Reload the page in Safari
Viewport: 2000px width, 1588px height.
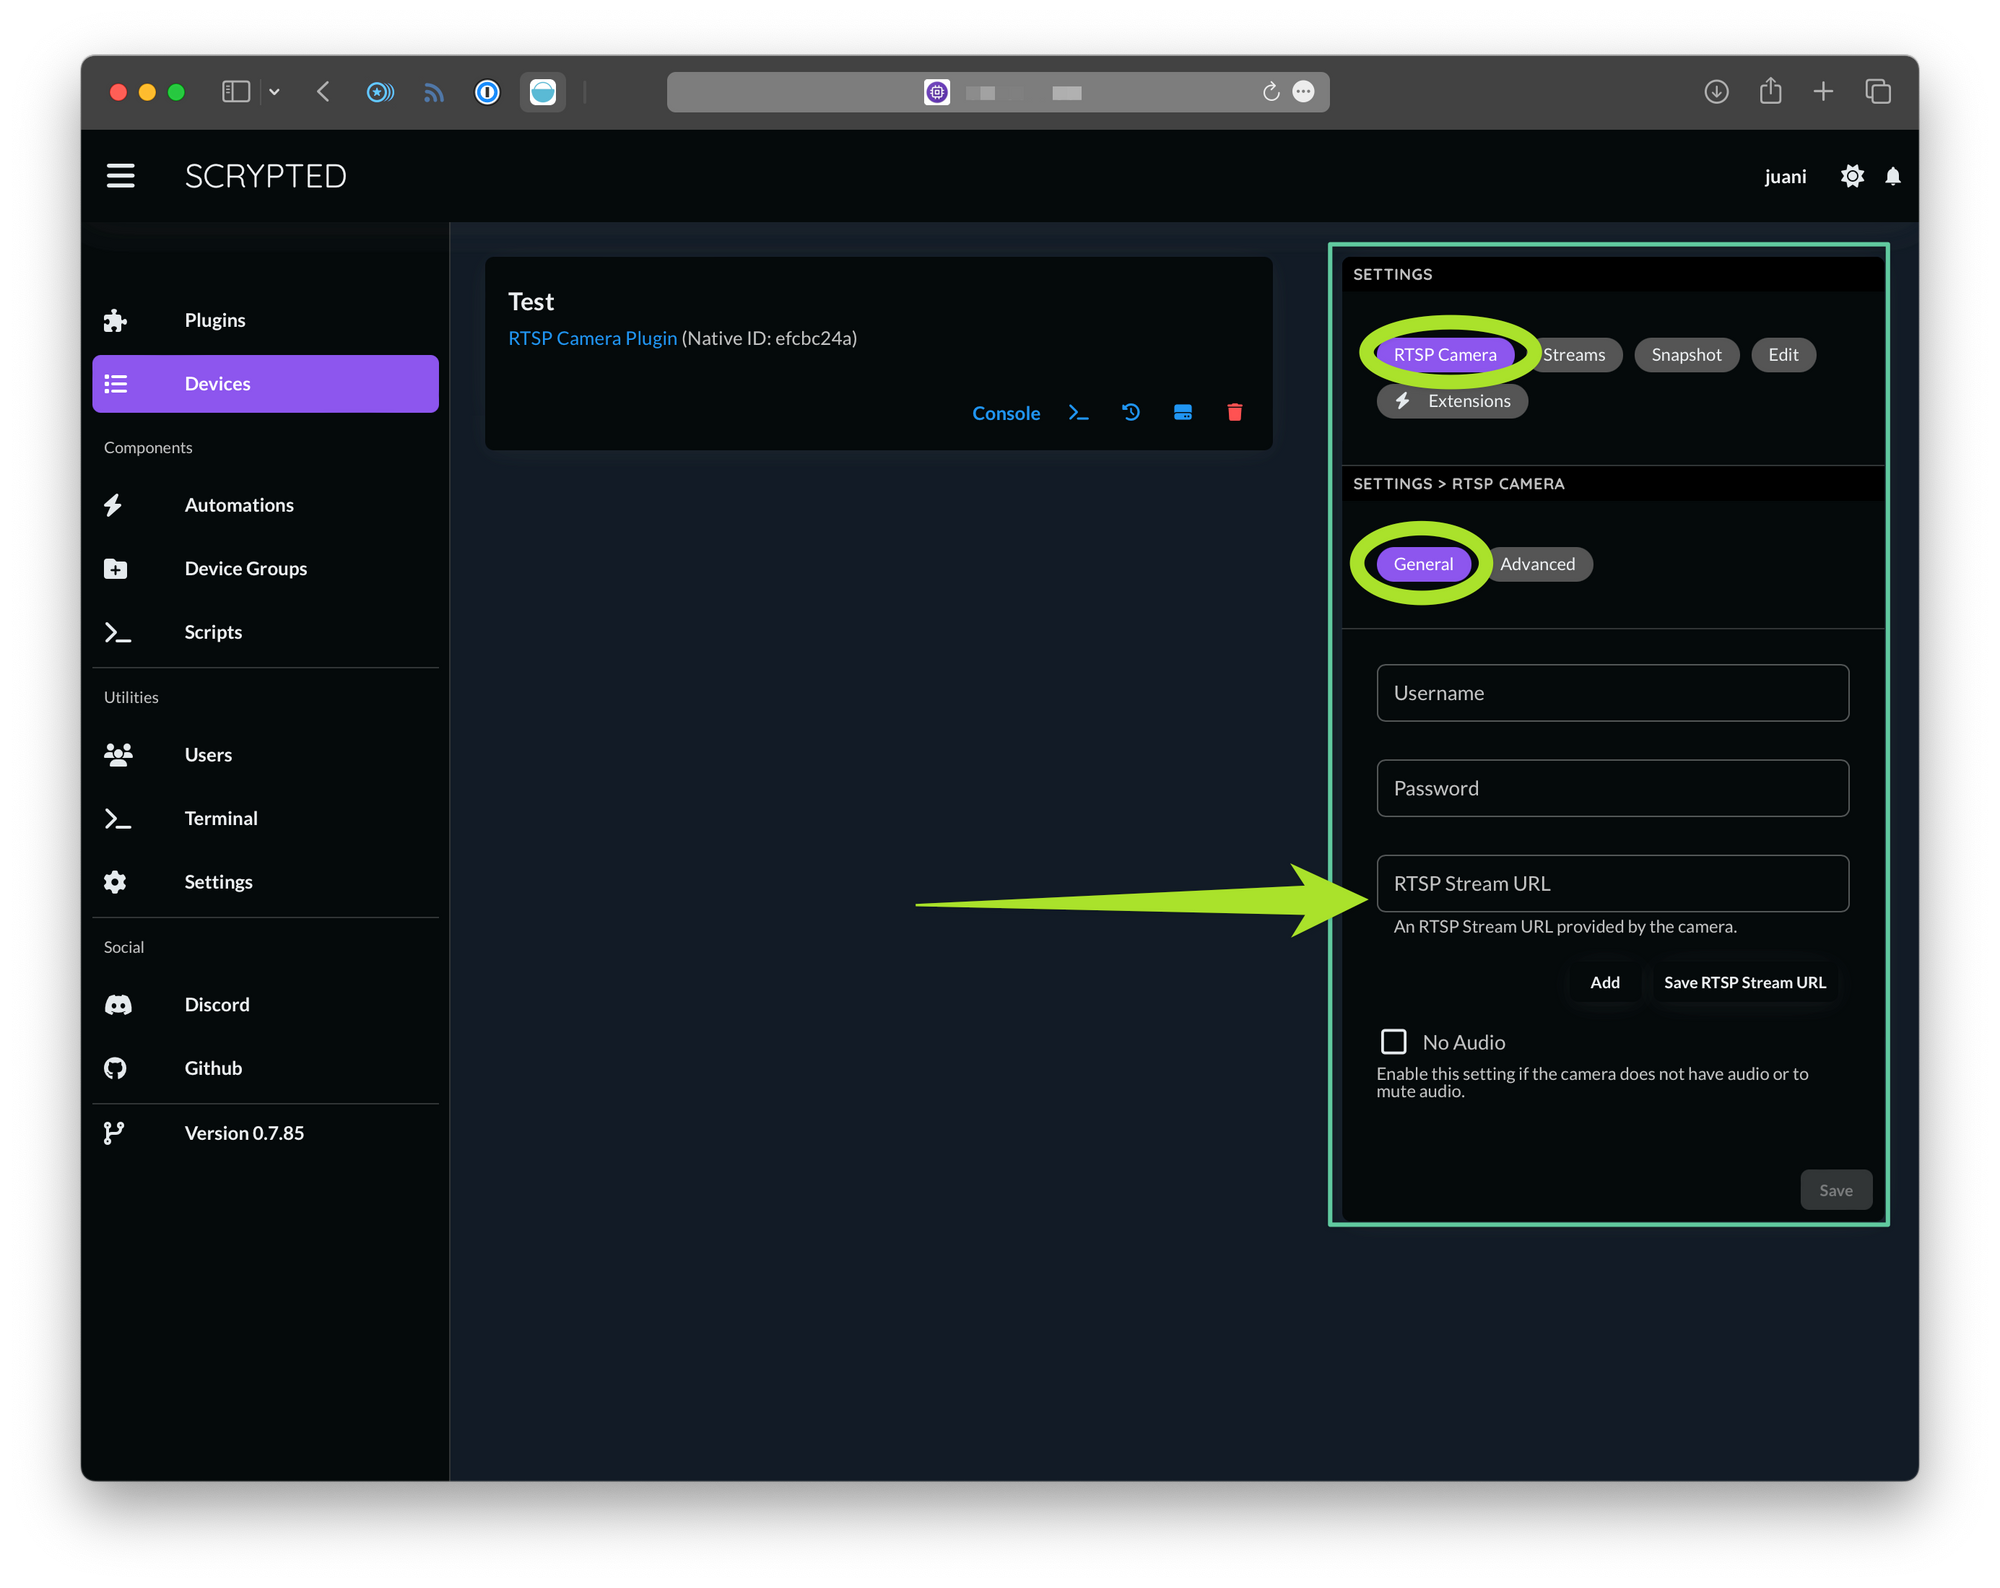1270,92
